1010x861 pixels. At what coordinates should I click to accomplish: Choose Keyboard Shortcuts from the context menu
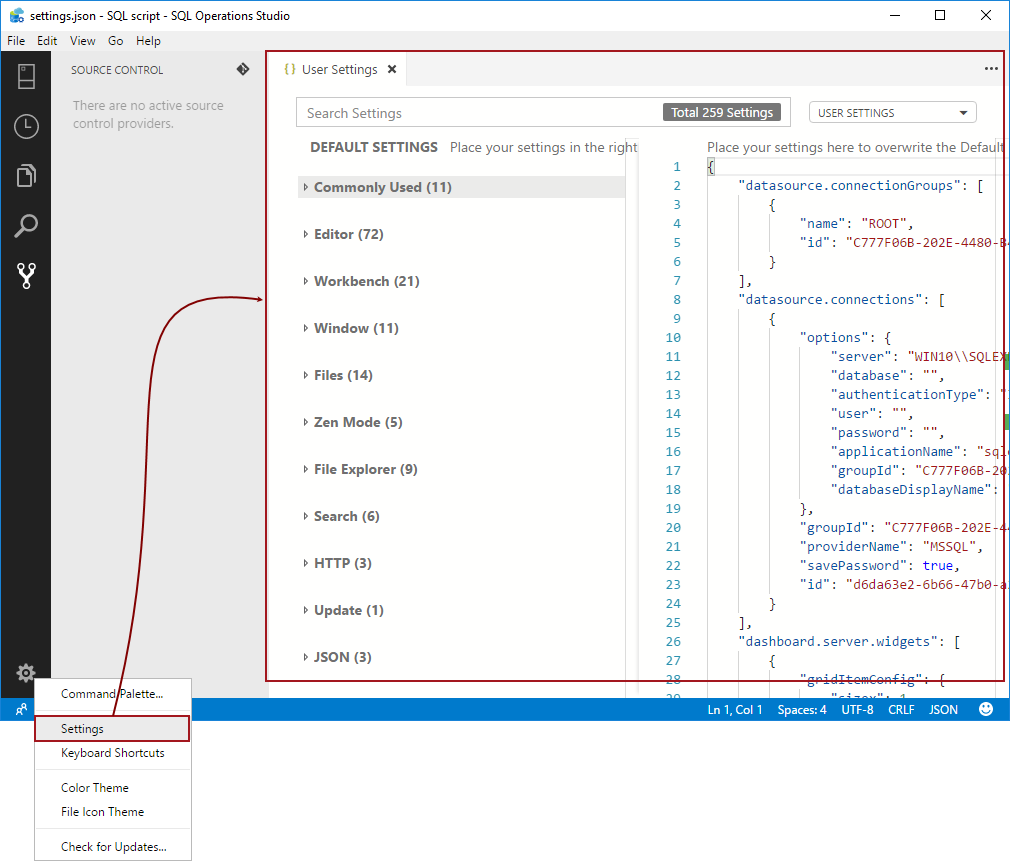(112, 753)
